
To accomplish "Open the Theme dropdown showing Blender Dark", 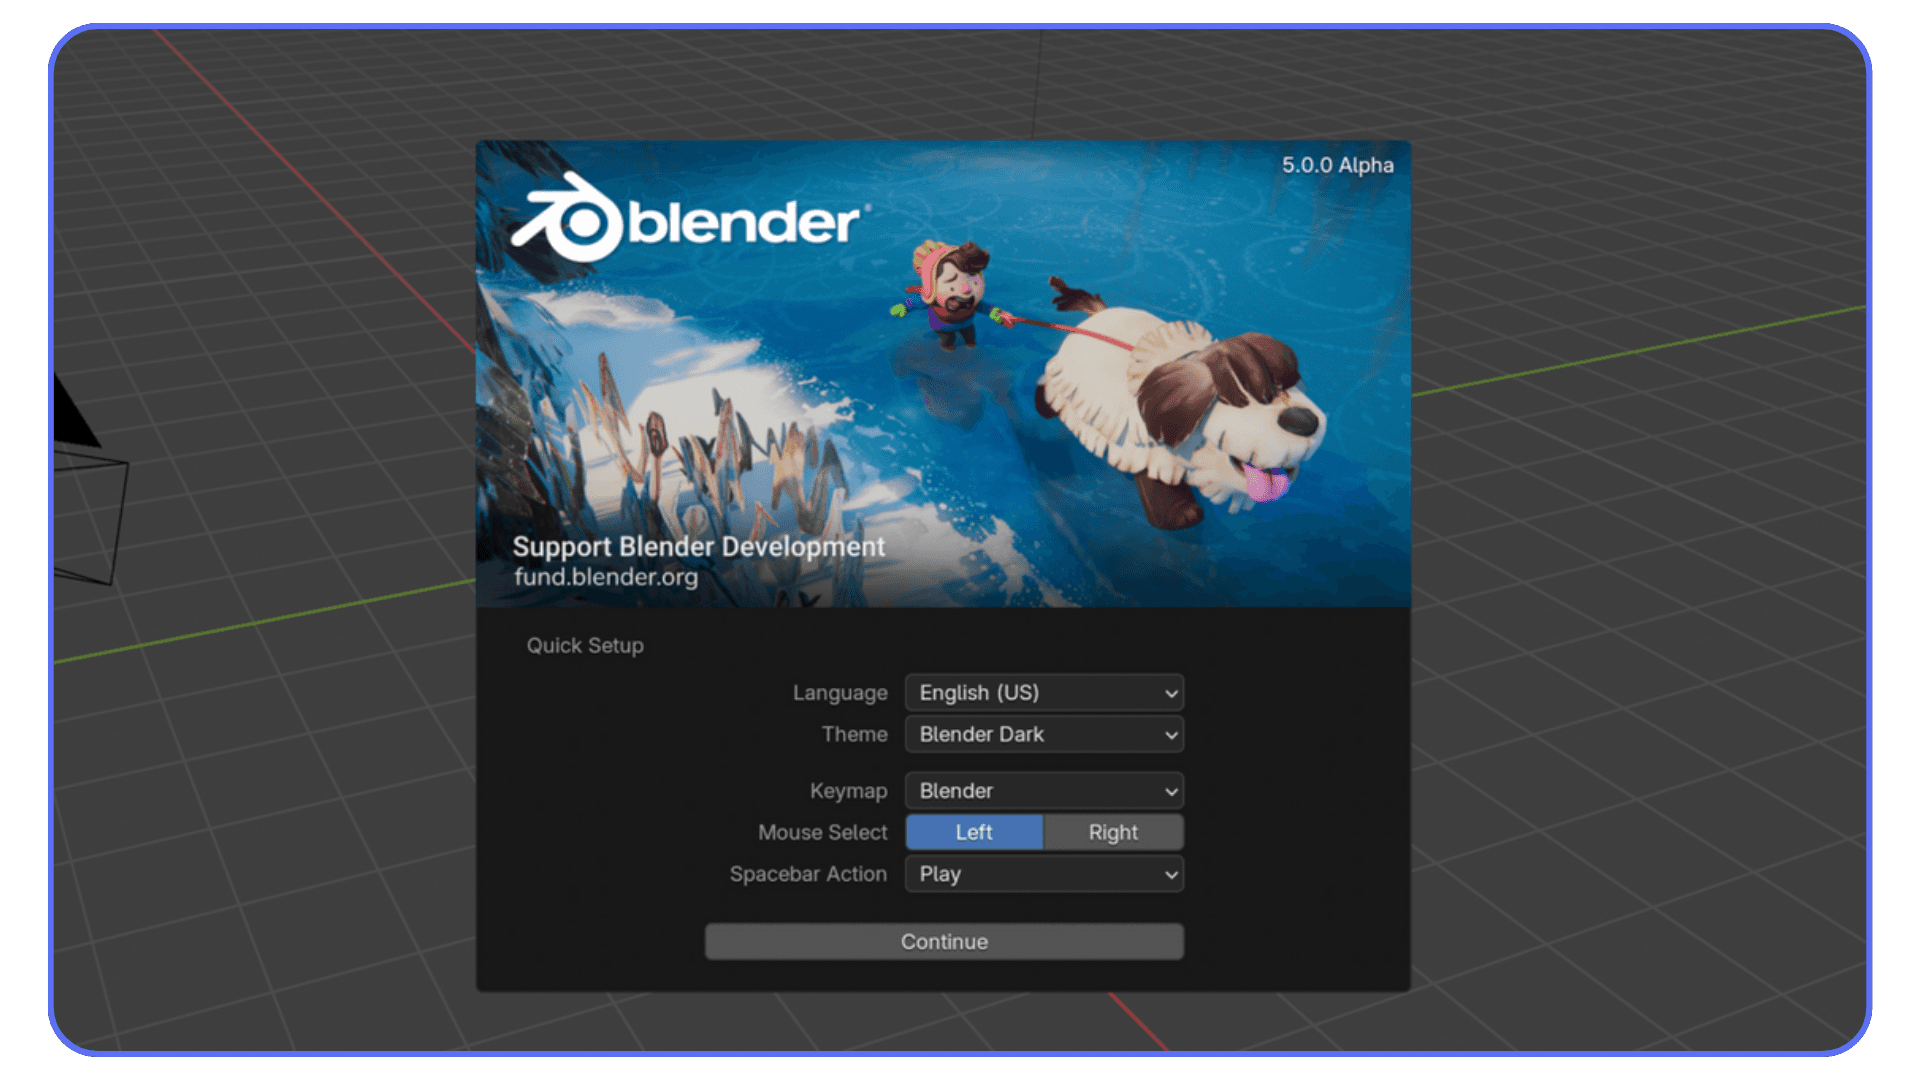I will tap(1044, 734).
